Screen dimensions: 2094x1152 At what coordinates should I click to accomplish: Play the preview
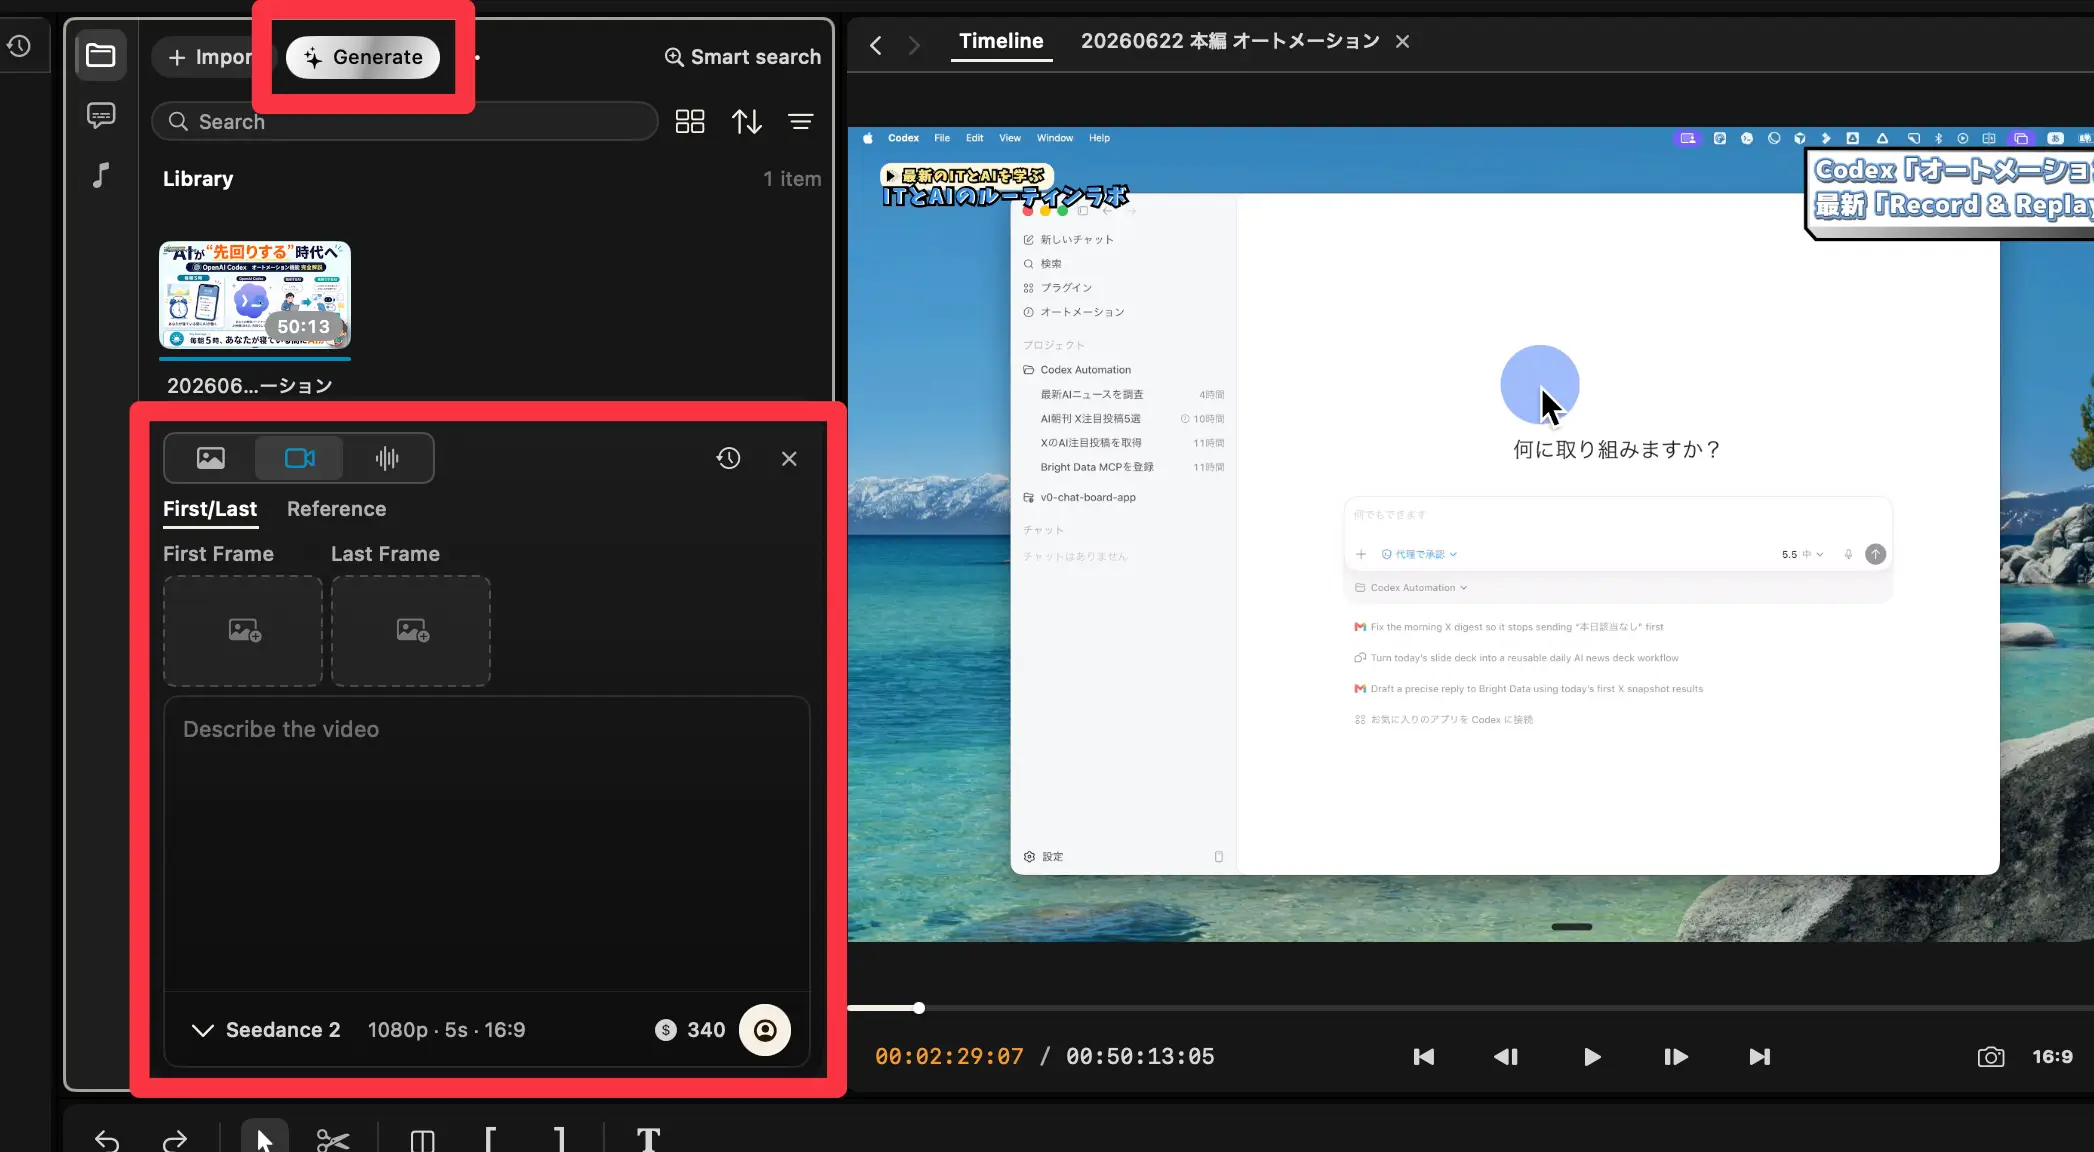pos(1592,1057)
